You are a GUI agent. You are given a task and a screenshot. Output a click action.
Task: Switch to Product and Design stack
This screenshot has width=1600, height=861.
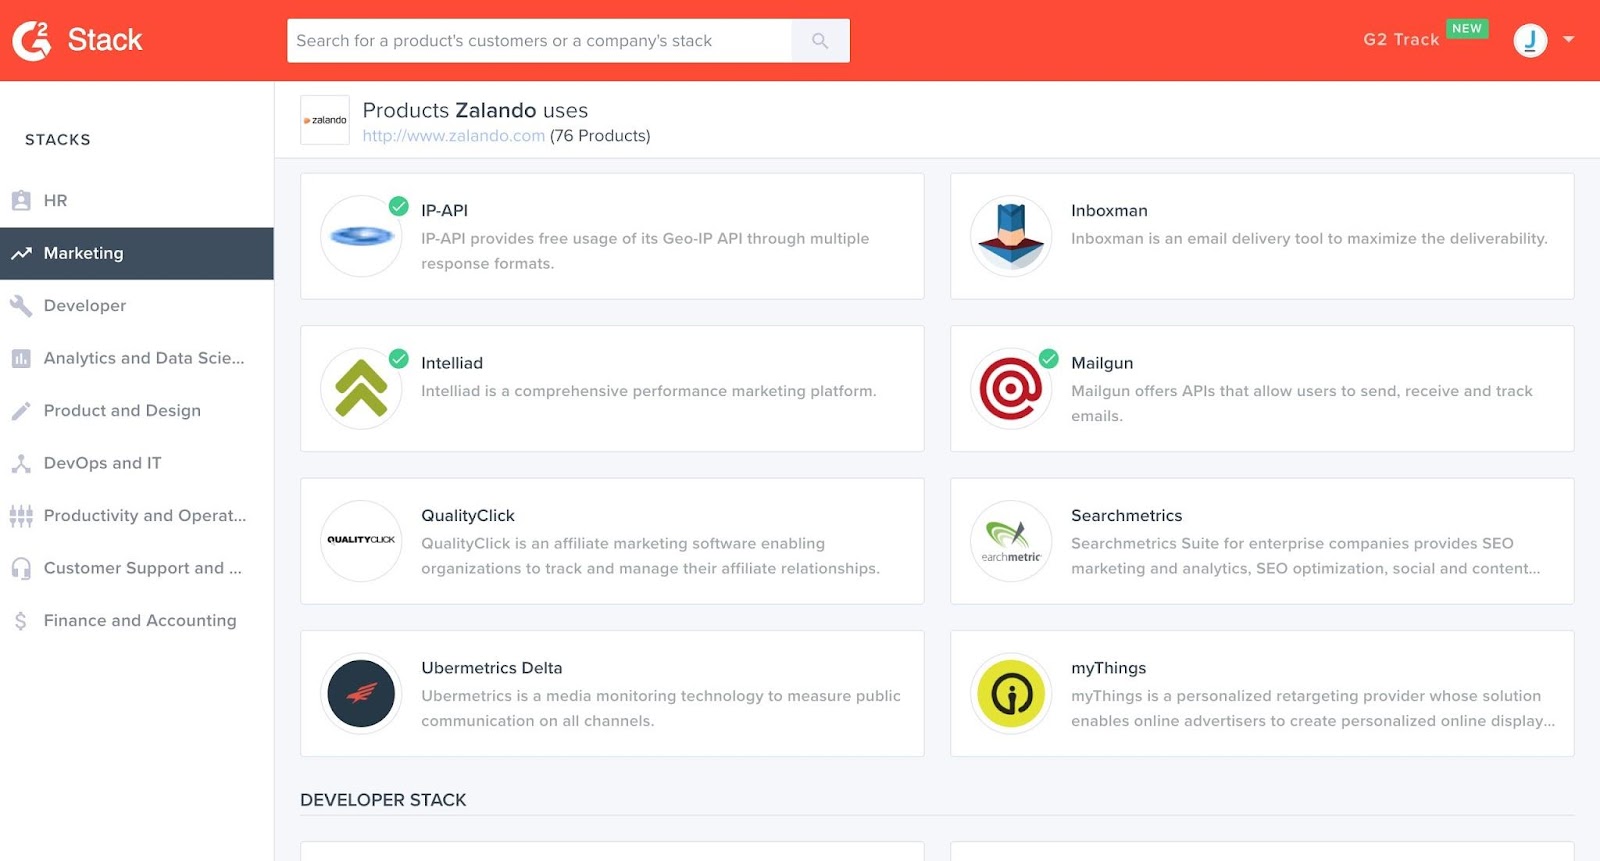137,411
